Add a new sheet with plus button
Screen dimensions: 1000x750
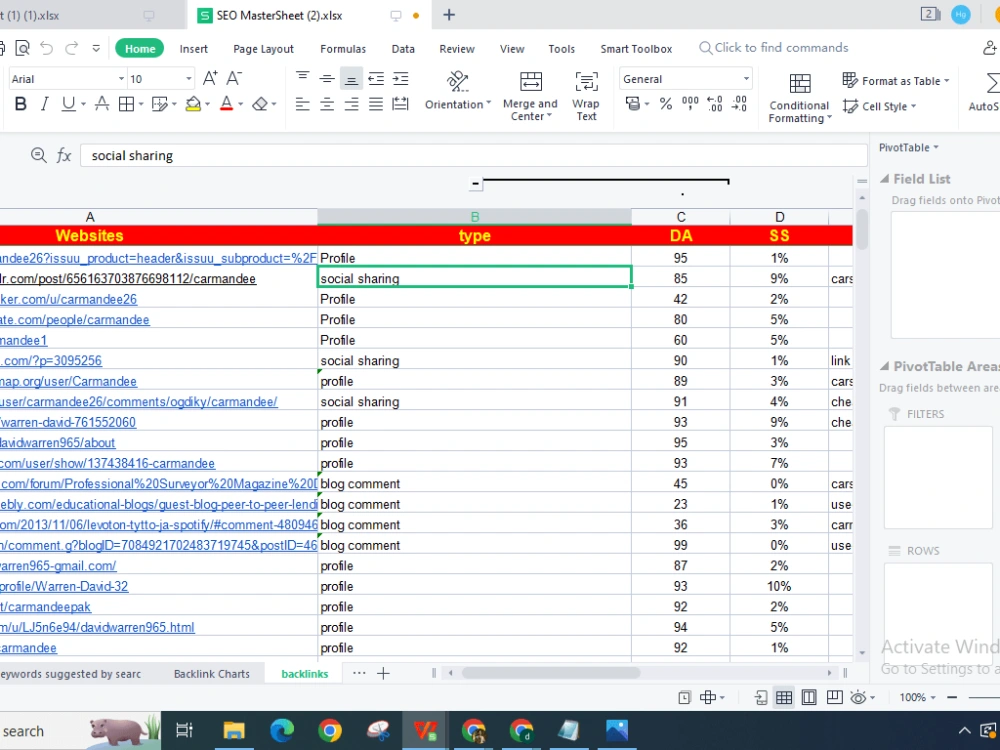coord(383,673)
